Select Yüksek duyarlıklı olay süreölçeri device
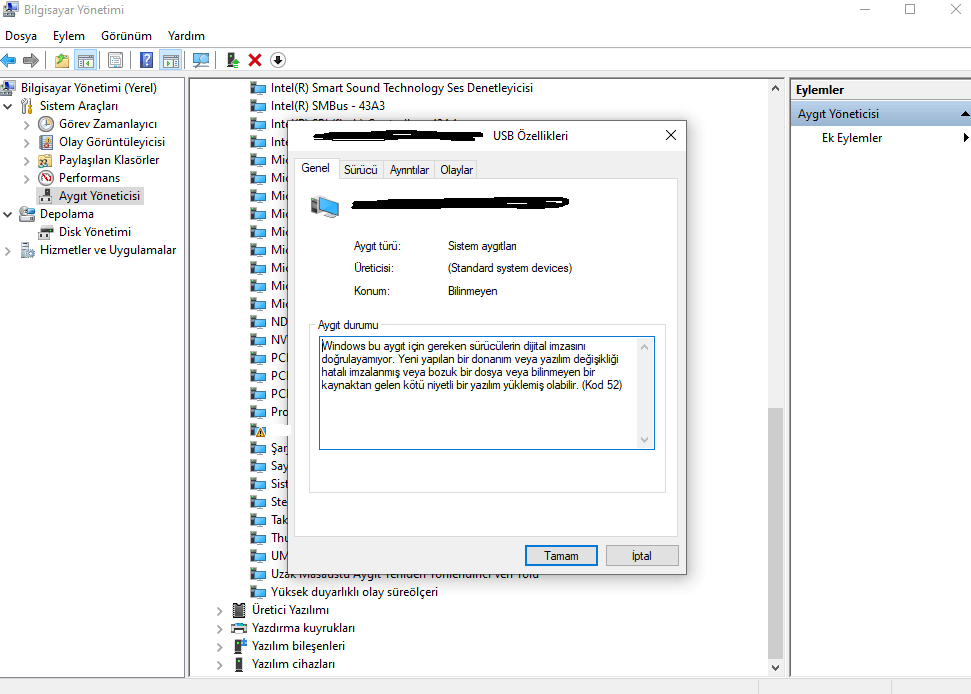 354,592
